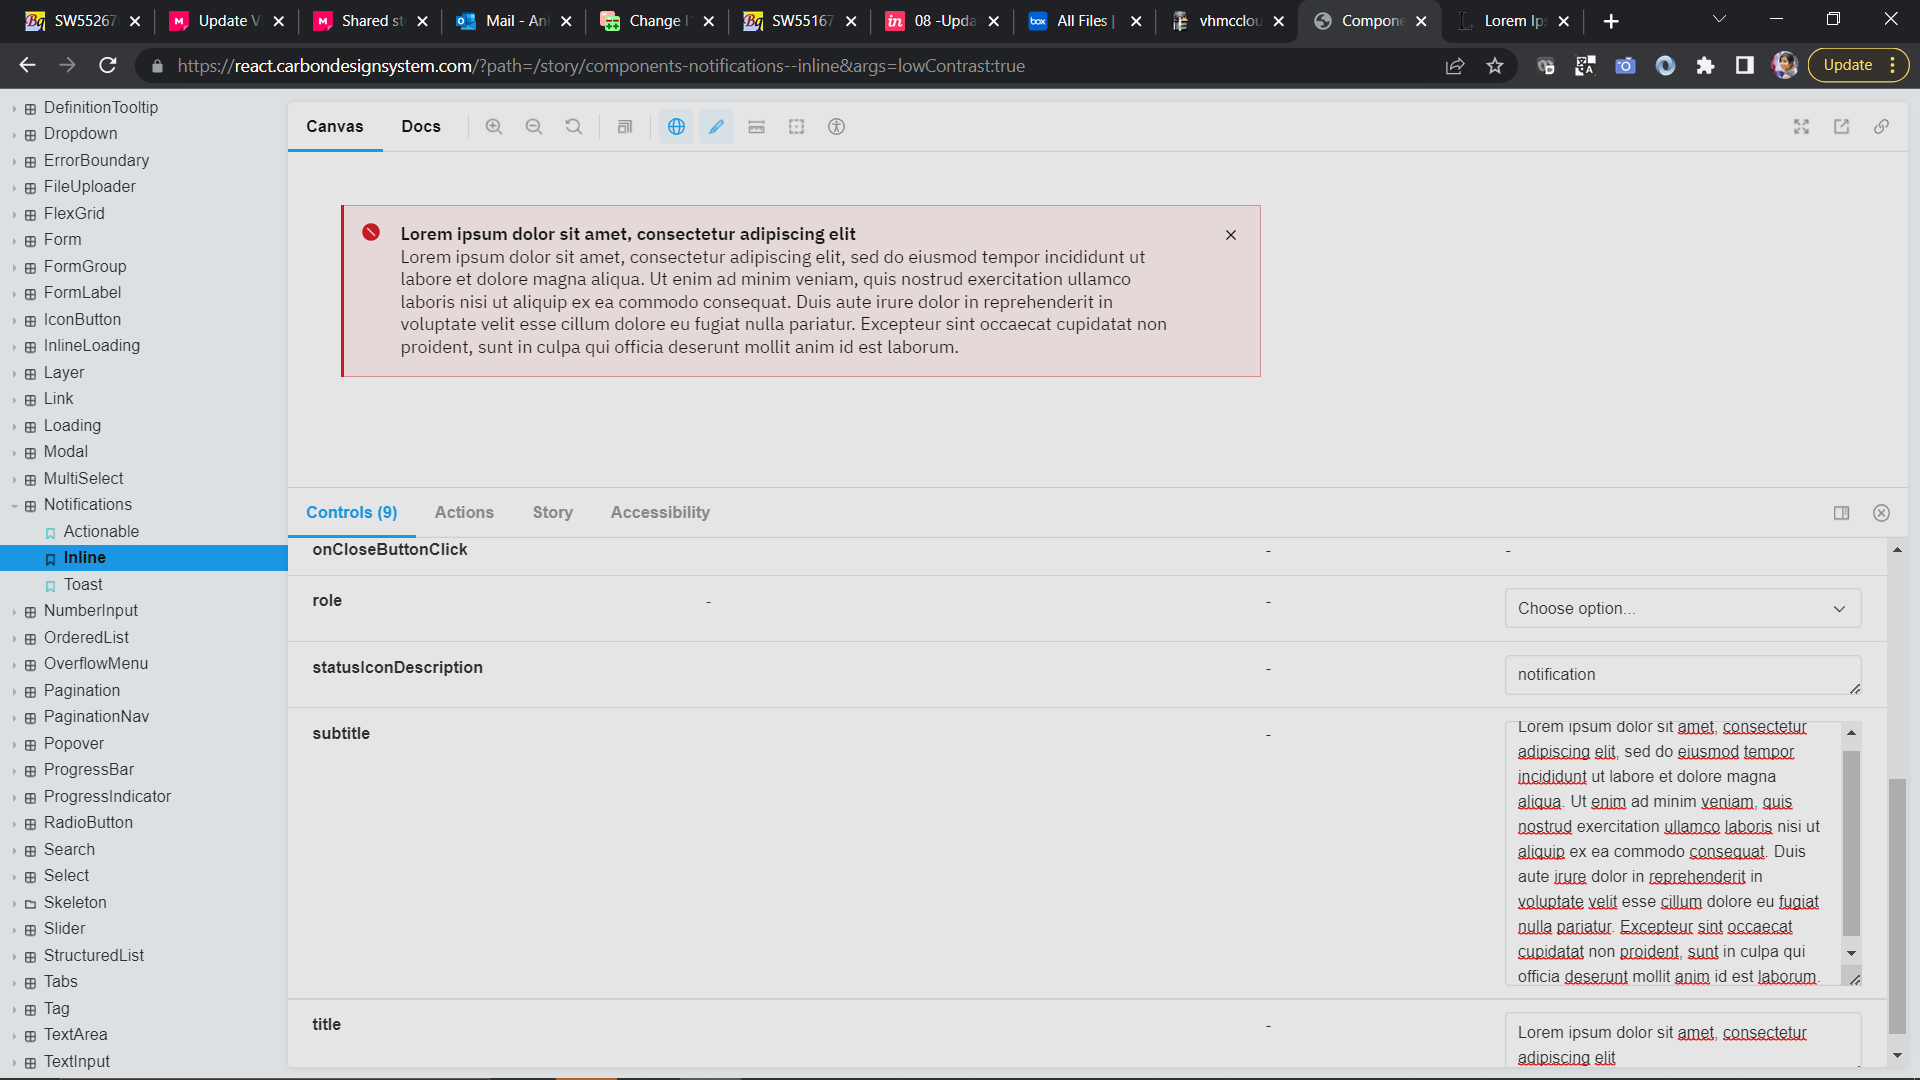
Task: Open the Accessibility panel tab
Action: [x=659, y=512]
